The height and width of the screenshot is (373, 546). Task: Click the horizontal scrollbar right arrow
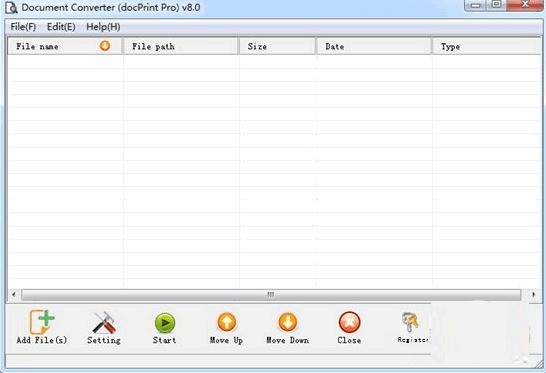click(x=533, y=295)
